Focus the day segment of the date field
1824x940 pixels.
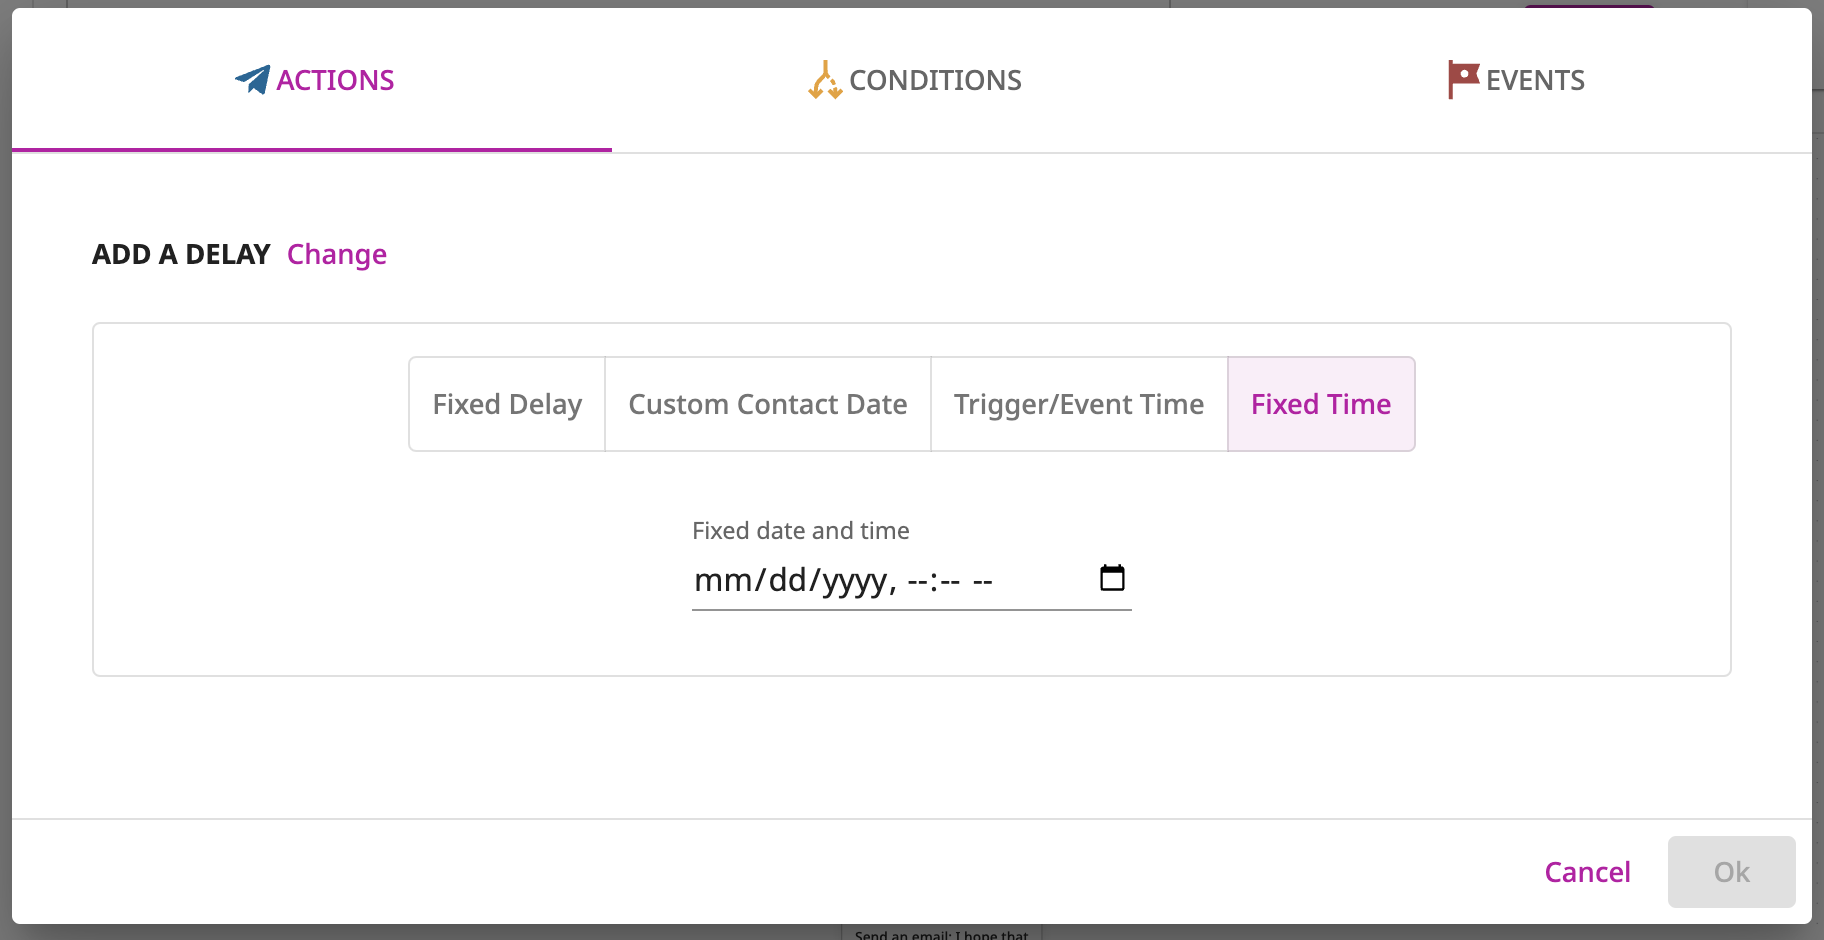787,580
